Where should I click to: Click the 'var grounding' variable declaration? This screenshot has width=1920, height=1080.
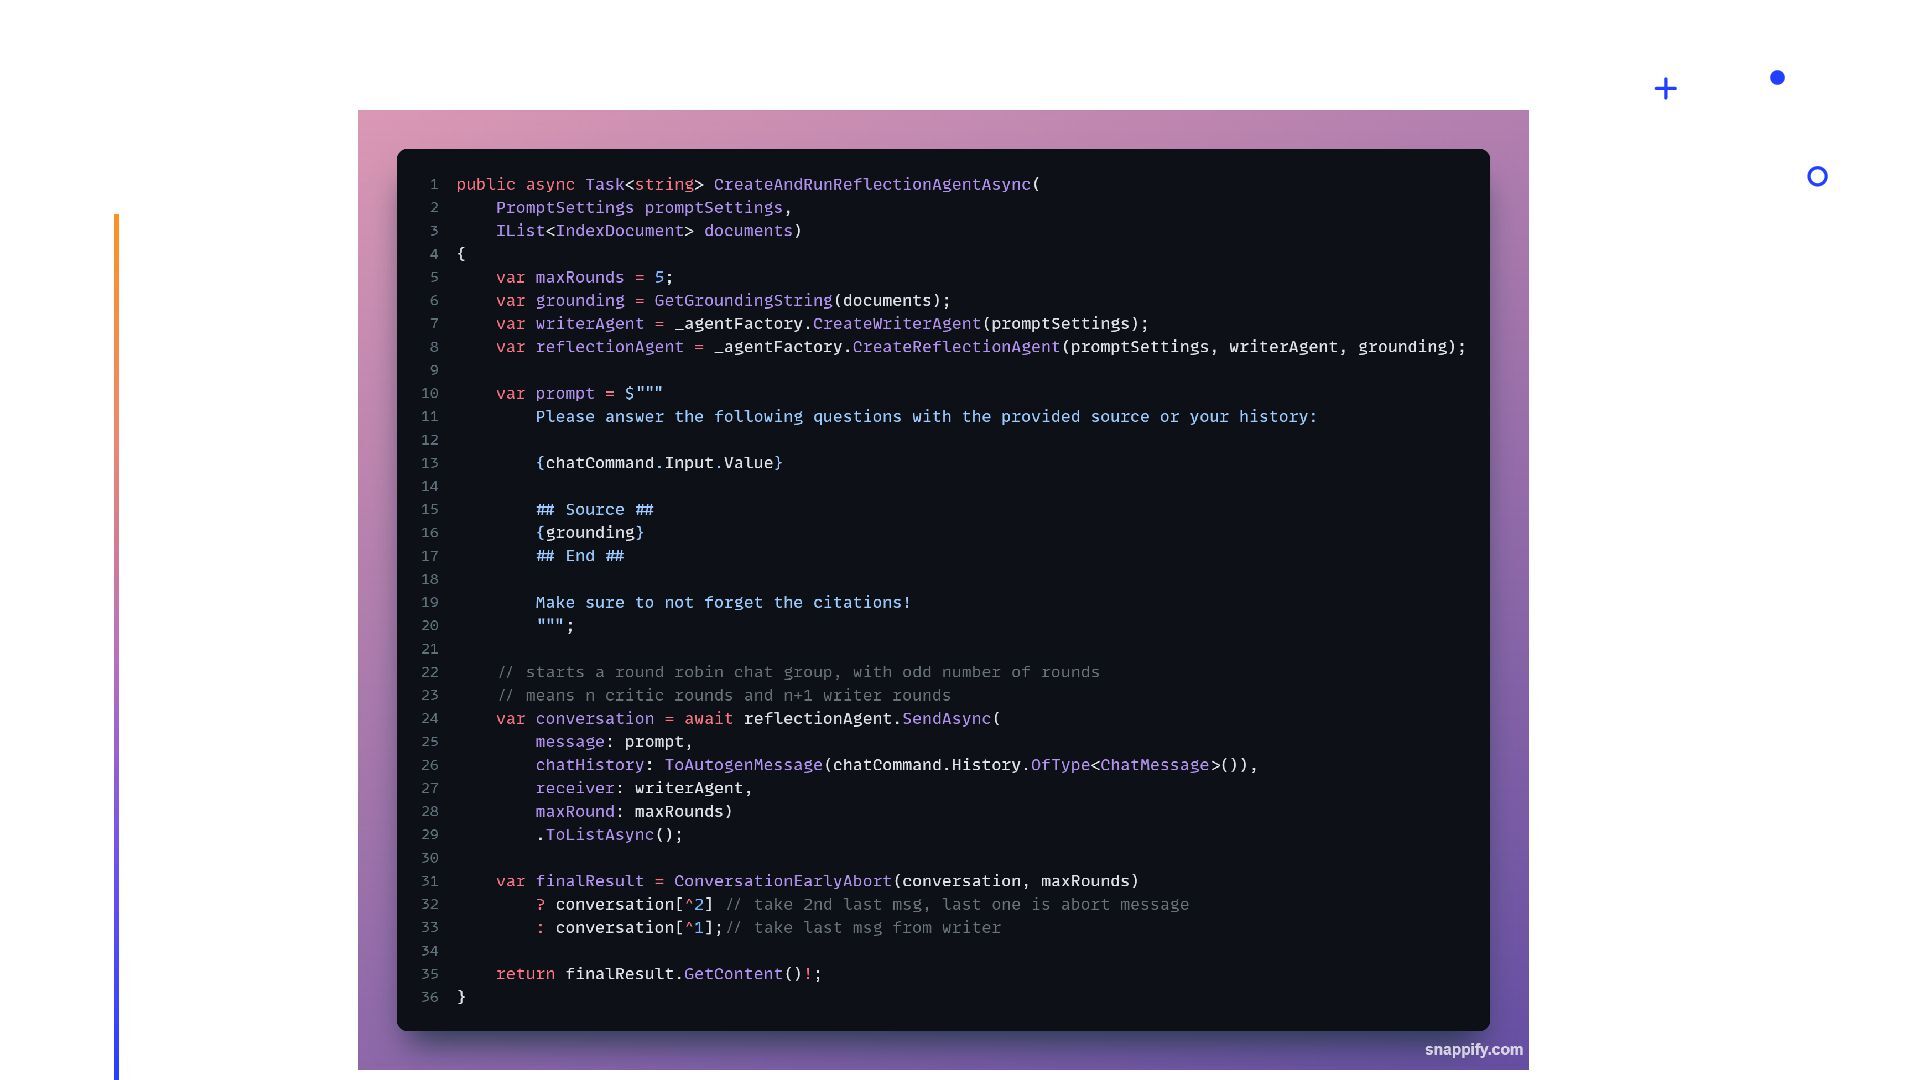point(560,300)
